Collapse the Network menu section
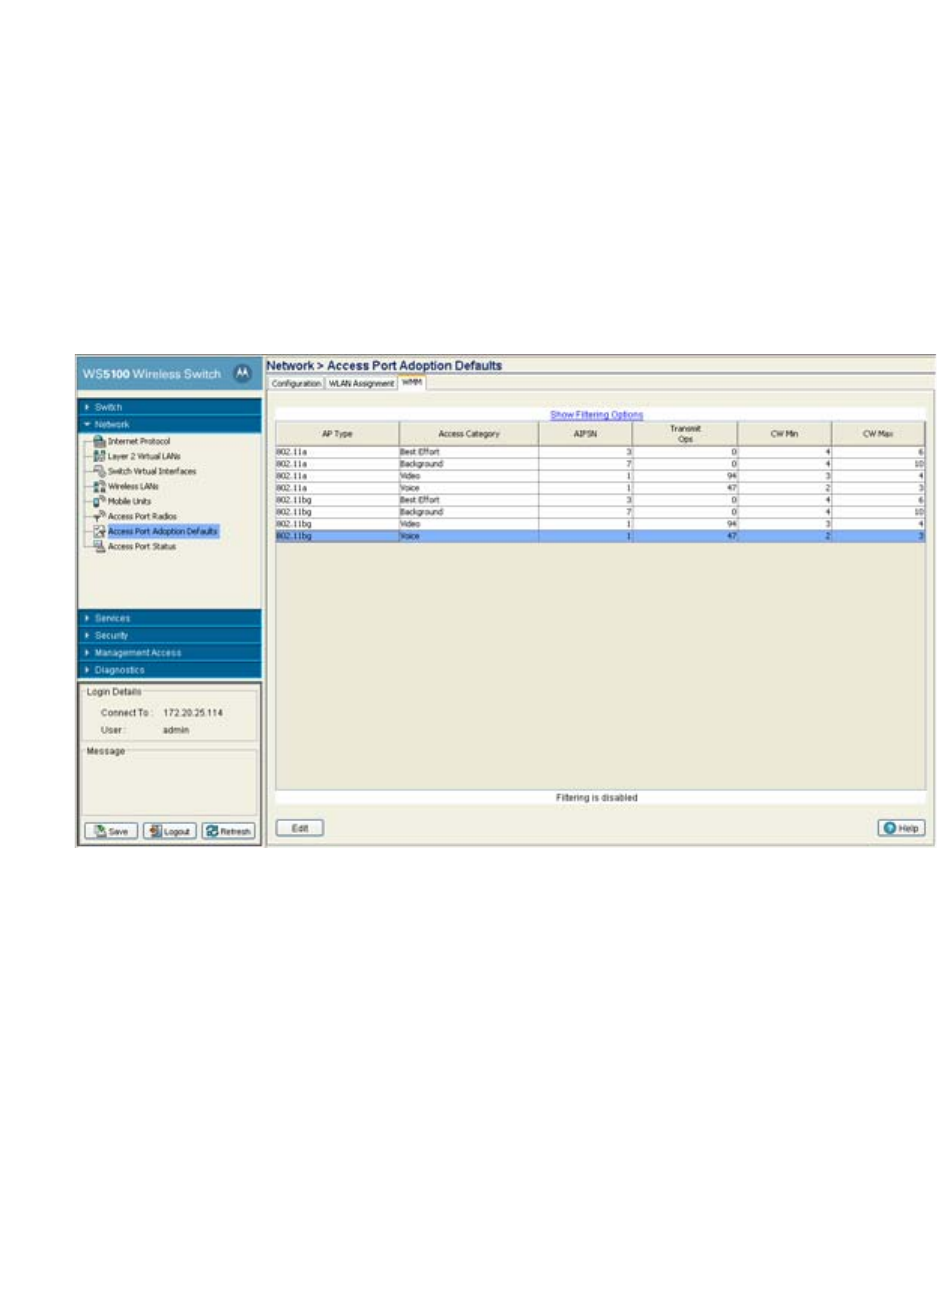Screen dimensions: 937x1296 click(x=169, y=424)
